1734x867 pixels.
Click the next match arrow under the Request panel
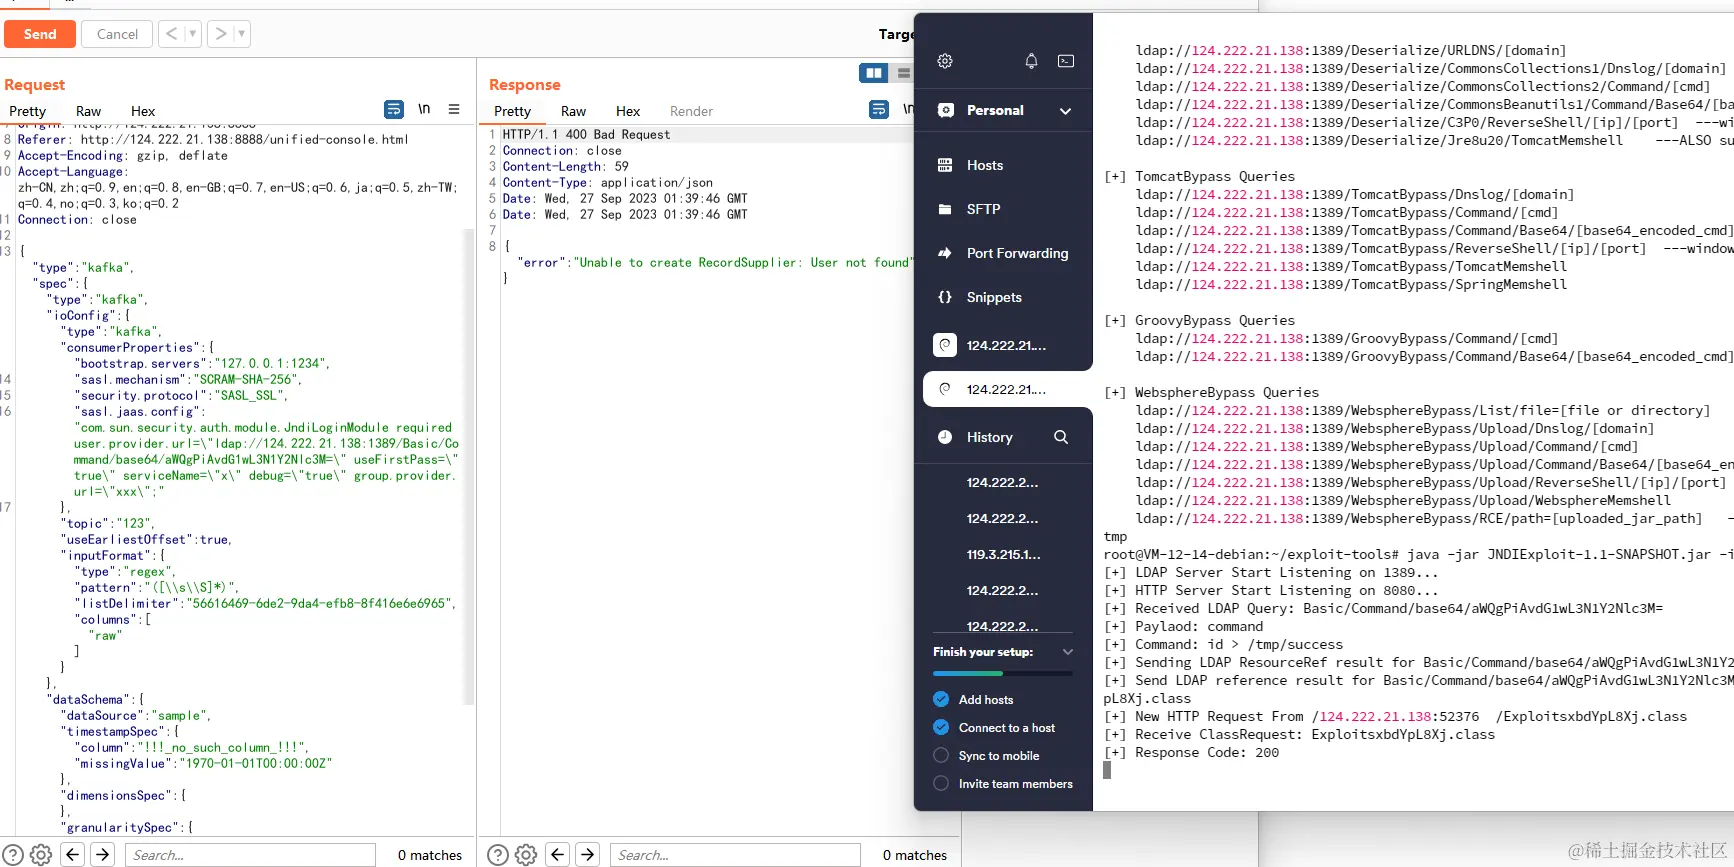point(103,855)
